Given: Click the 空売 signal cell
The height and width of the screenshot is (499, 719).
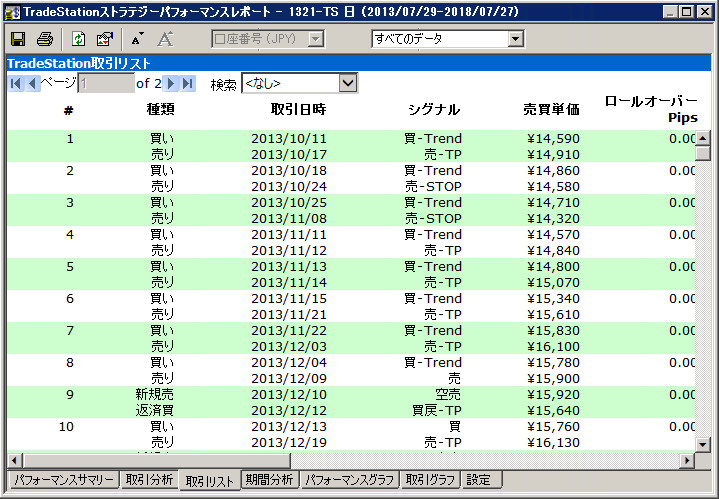Looking at the screenshot, I should 448,394.
